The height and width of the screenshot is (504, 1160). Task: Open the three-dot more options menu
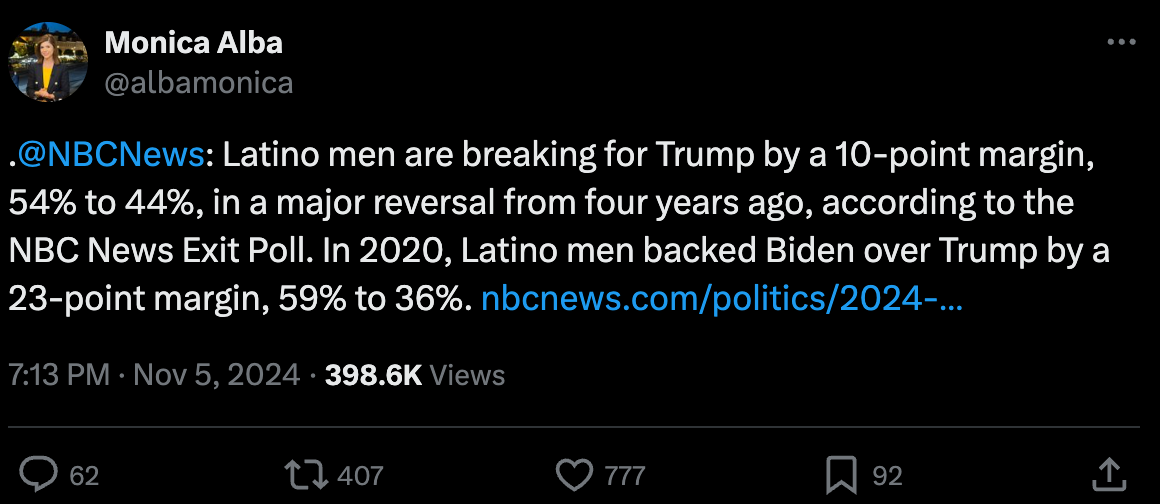tap(1121, 44)
